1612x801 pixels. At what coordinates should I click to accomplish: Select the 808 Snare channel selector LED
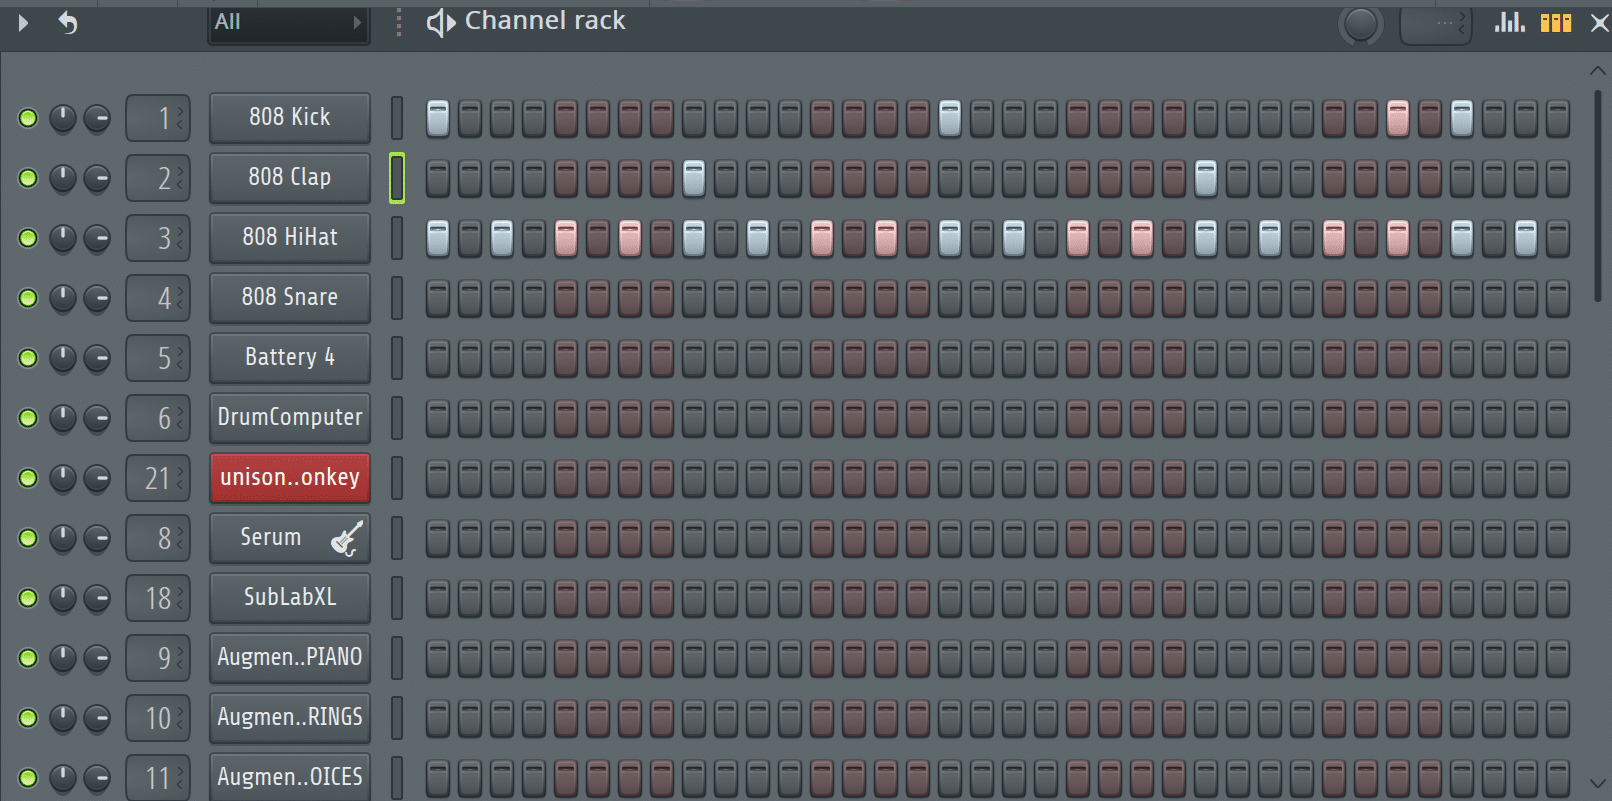[397, 298]
